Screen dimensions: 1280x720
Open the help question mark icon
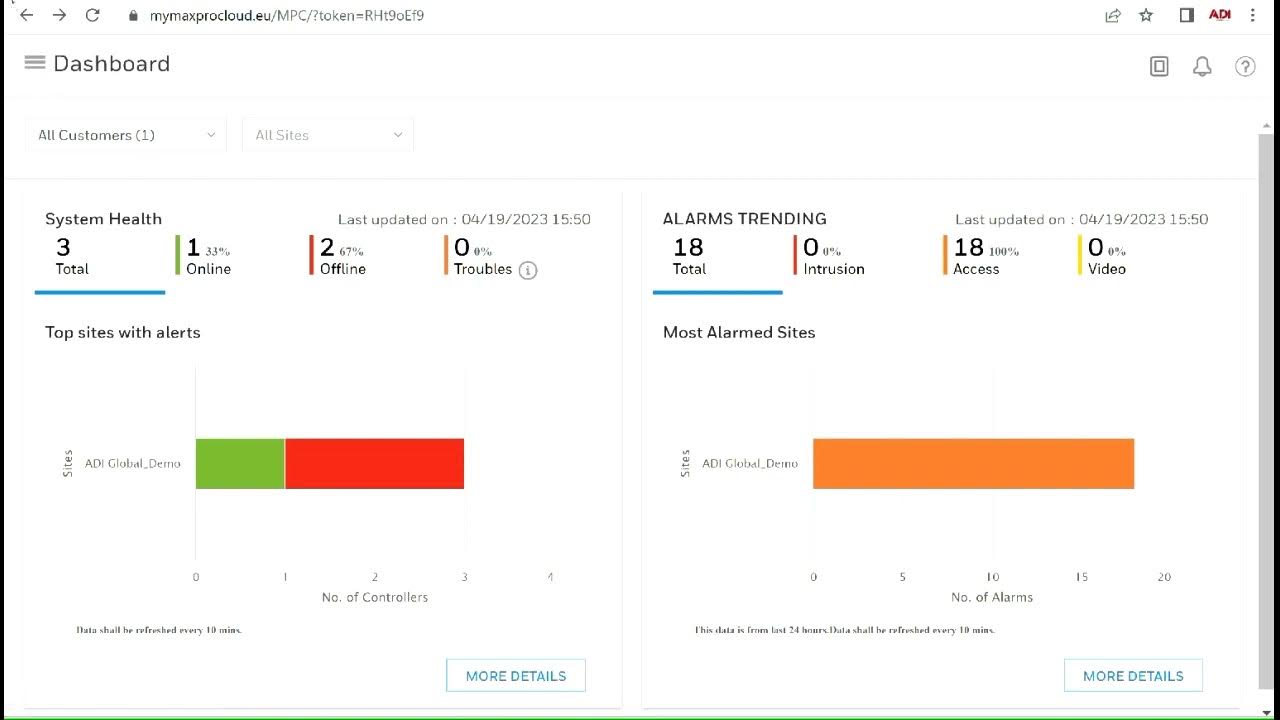point(1245,67)
